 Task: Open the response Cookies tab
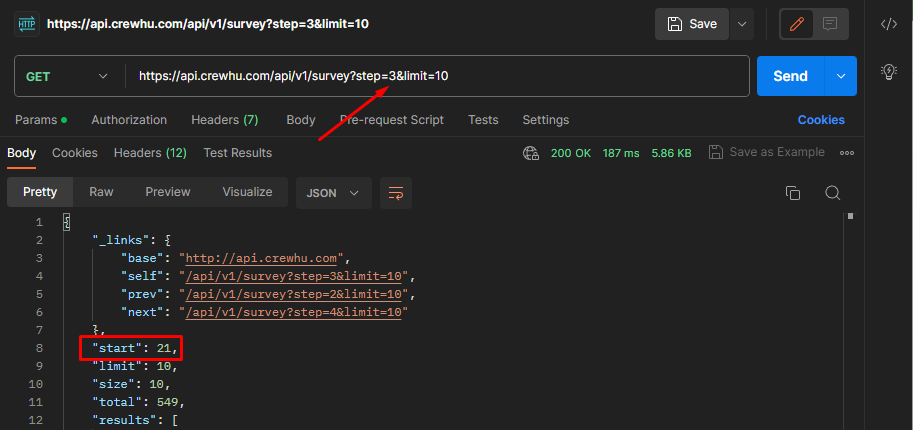coord(75,153)
